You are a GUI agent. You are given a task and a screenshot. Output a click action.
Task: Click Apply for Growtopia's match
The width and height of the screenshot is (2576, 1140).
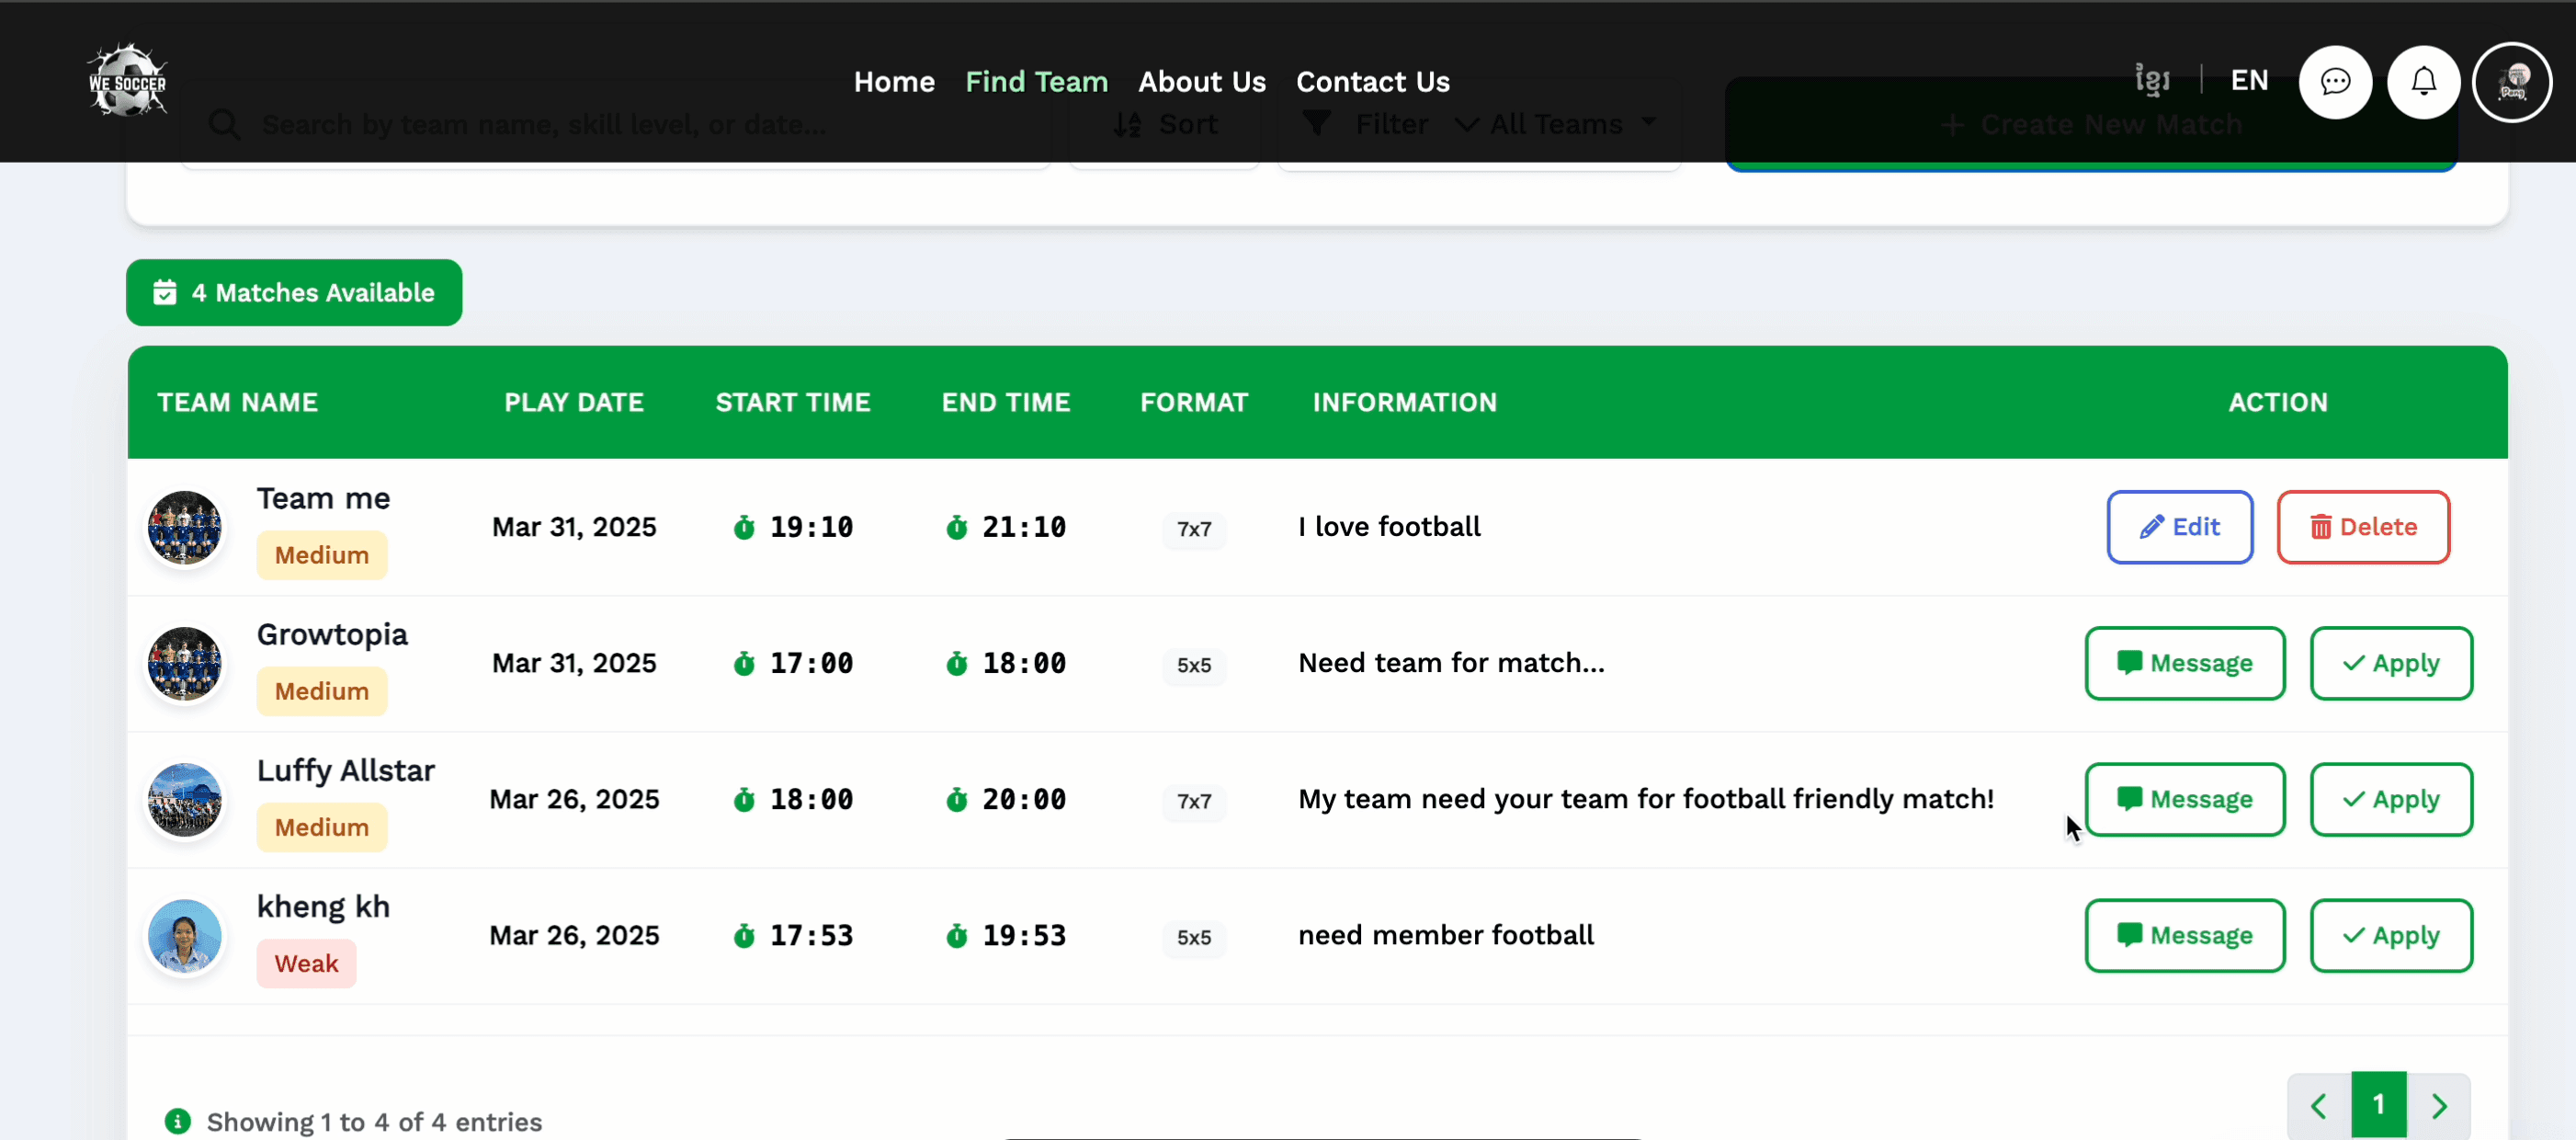2390,663
